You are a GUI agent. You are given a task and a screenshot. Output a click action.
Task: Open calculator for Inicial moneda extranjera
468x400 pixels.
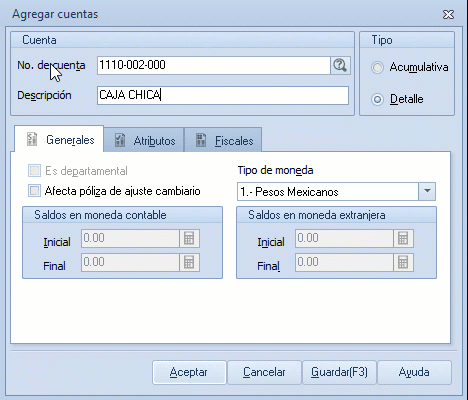point(403,238)
